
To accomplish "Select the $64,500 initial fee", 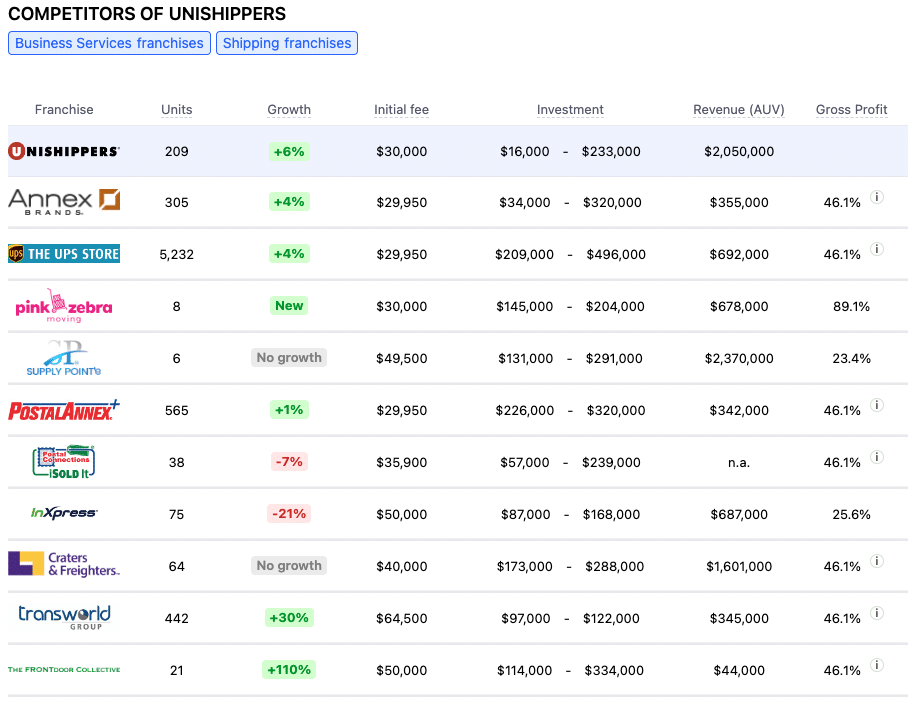I will [x=402, y=618].
